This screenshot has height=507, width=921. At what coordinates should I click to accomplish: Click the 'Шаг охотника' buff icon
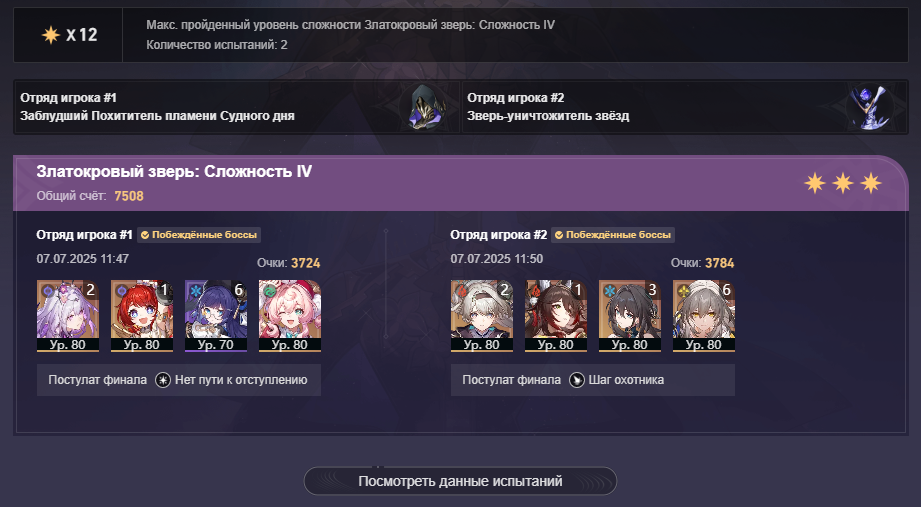[x=577, y=380]
